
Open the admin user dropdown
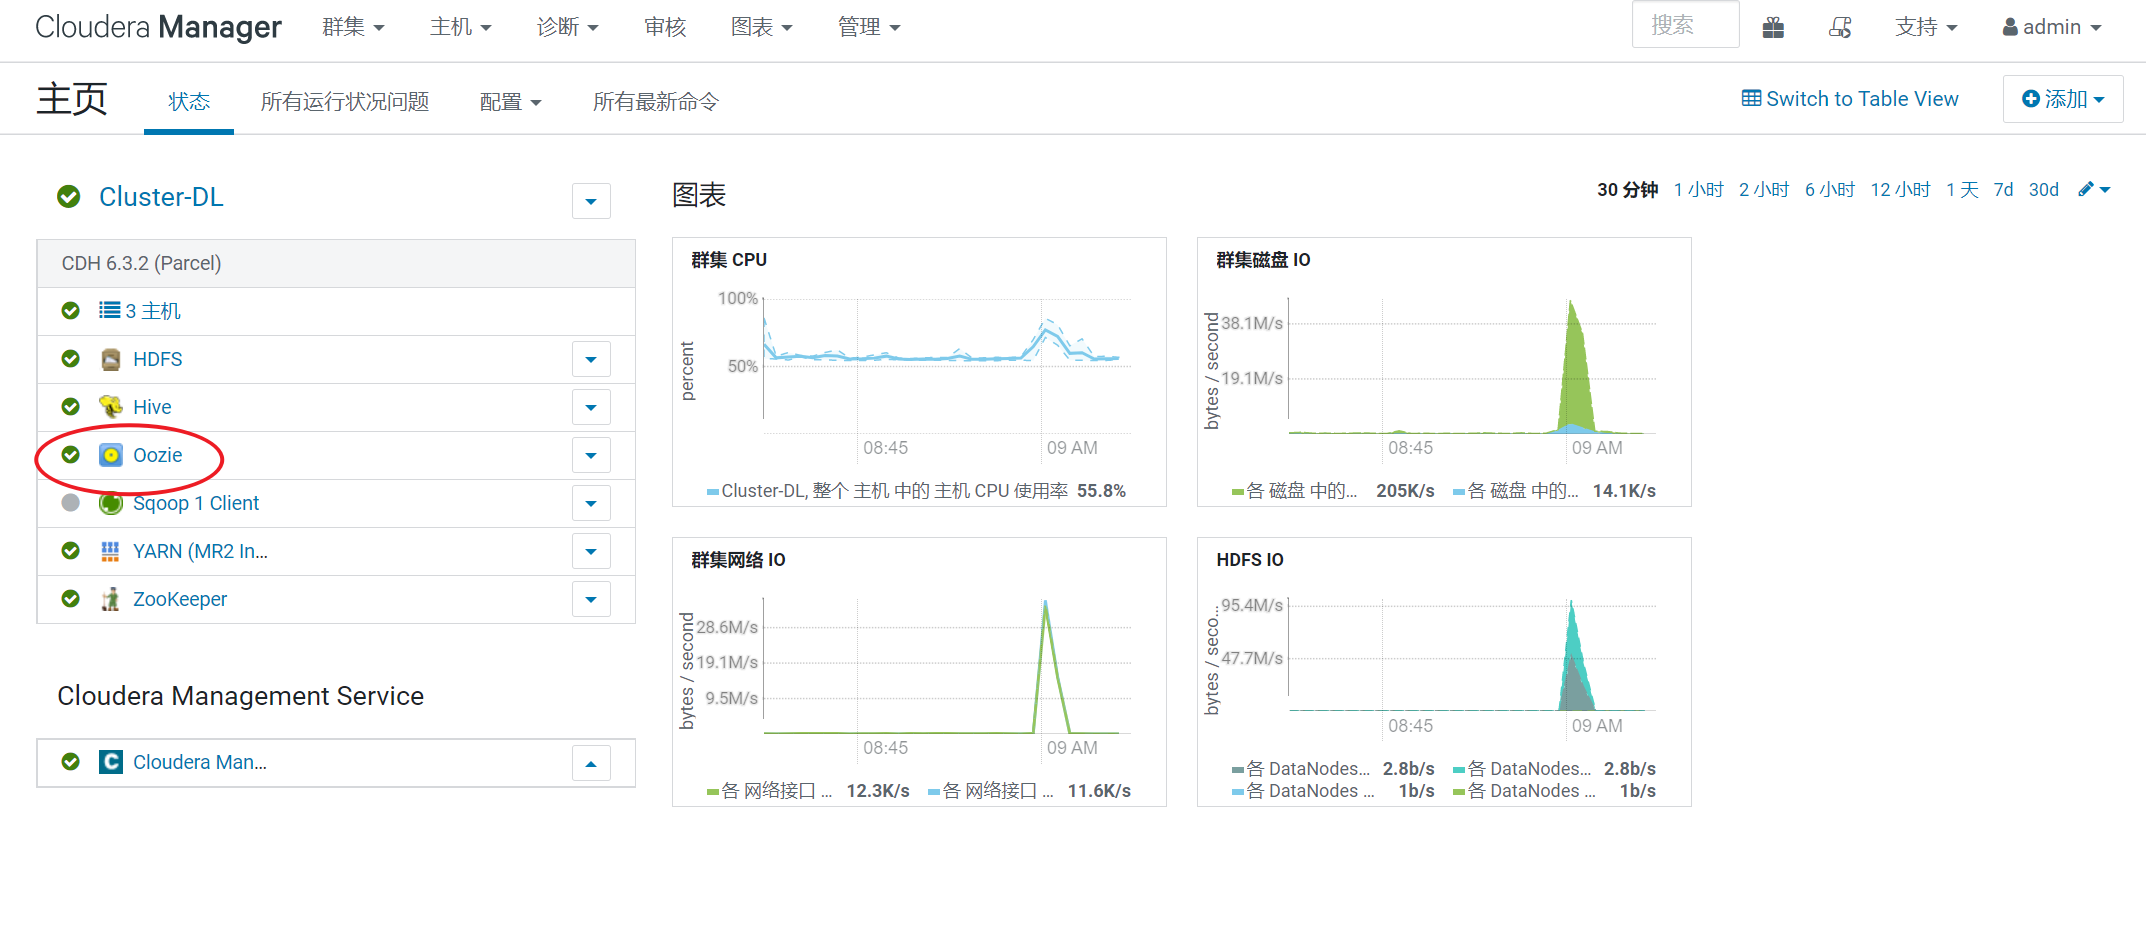[2052, 27]
